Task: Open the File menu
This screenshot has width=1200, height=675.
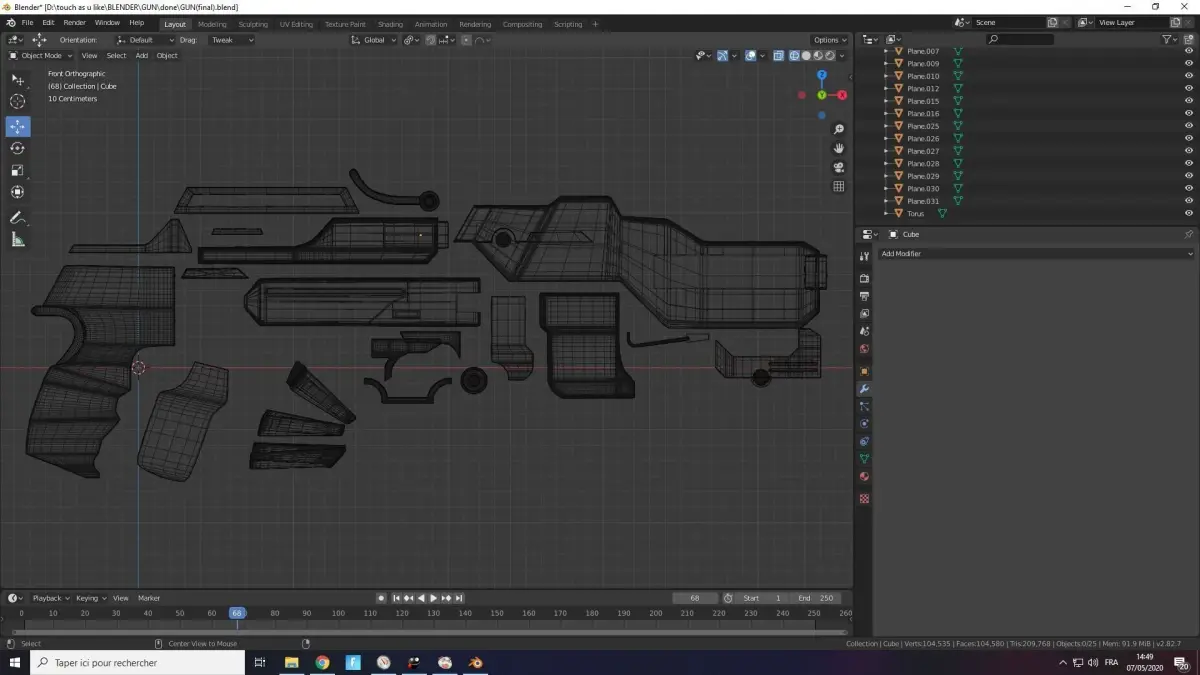Action: click(27, 23)
